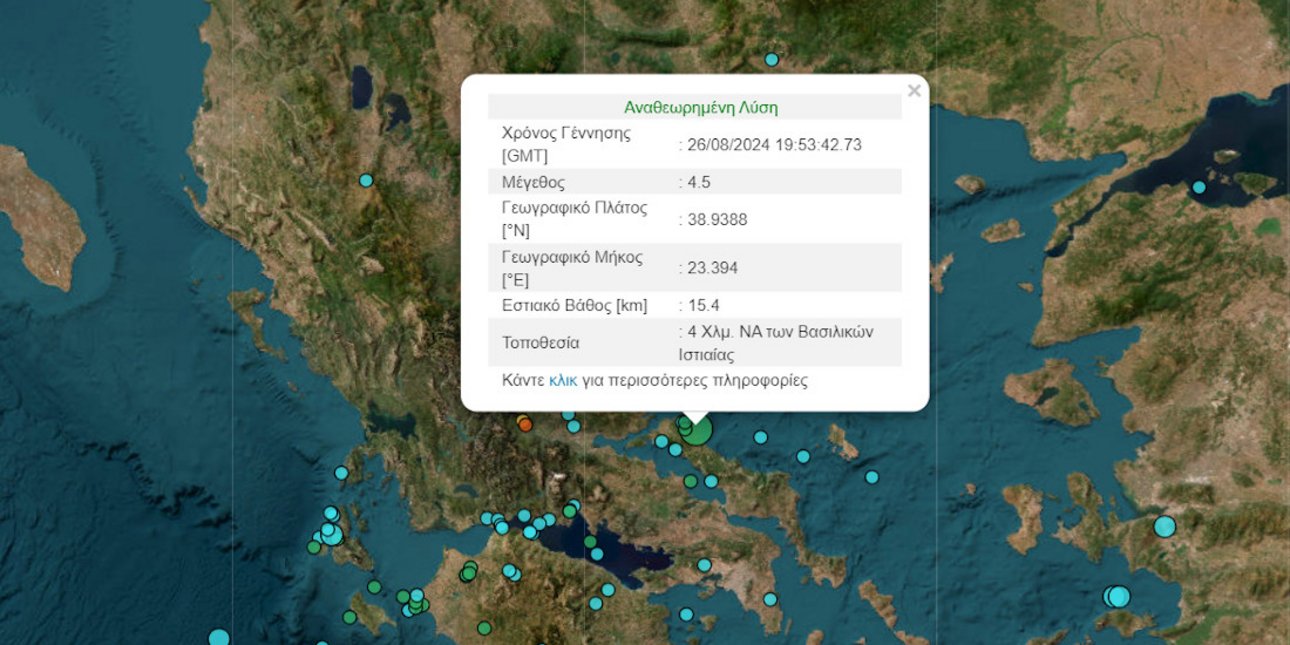
Task: Click the cyan marker above the popup
Action: tap(771, 60)
